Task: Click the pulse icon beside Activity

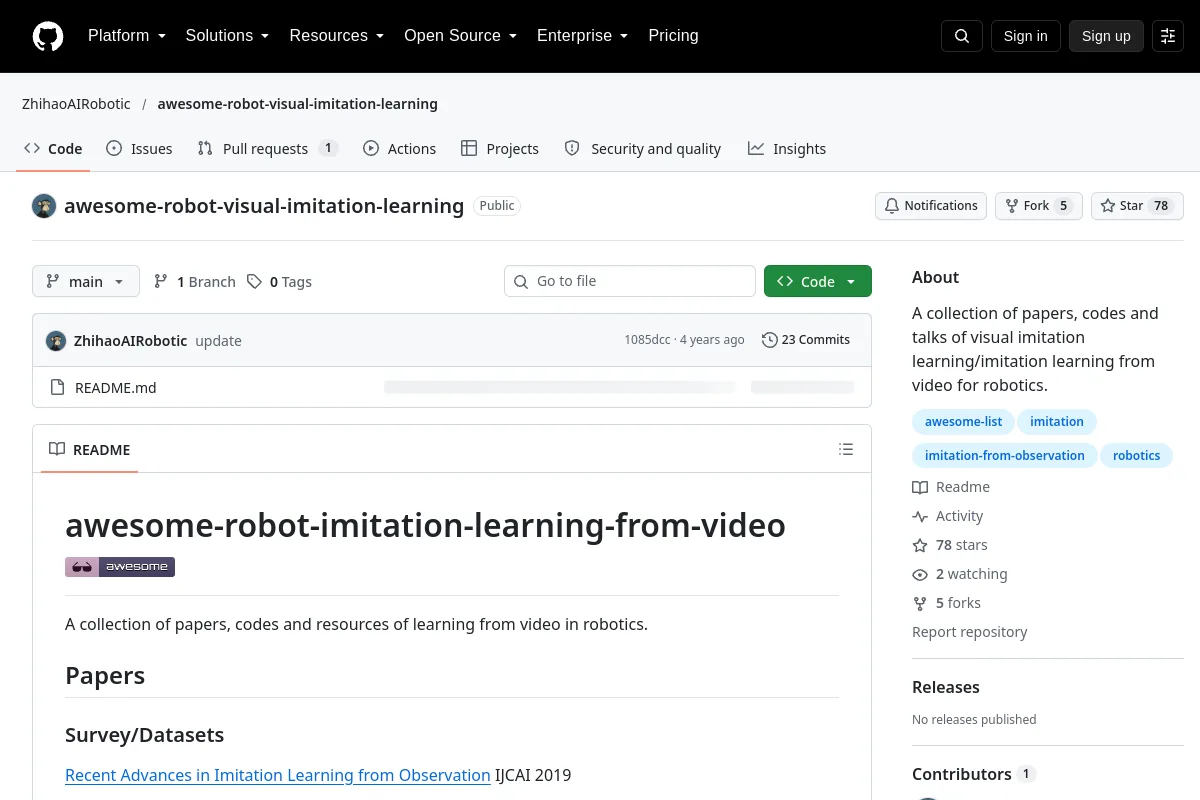Action: point(920,517)
